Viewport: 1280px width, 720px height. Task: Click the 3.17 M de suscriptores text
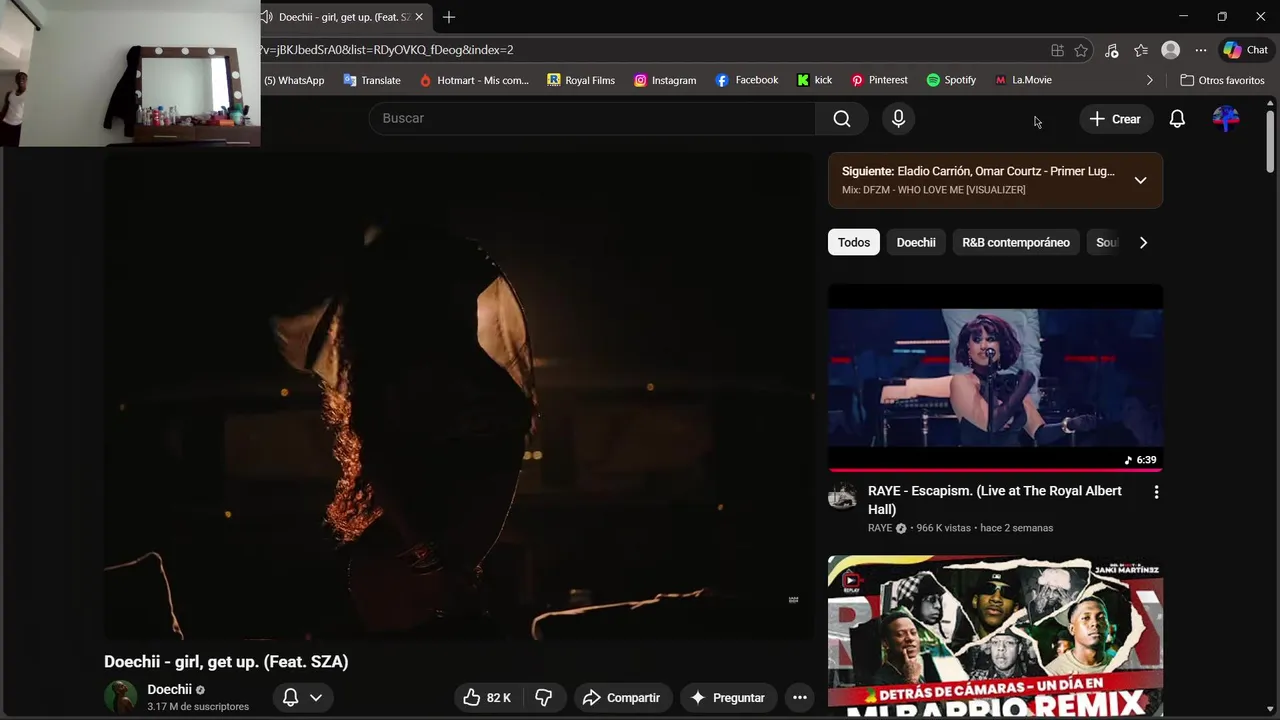[198, 707]
